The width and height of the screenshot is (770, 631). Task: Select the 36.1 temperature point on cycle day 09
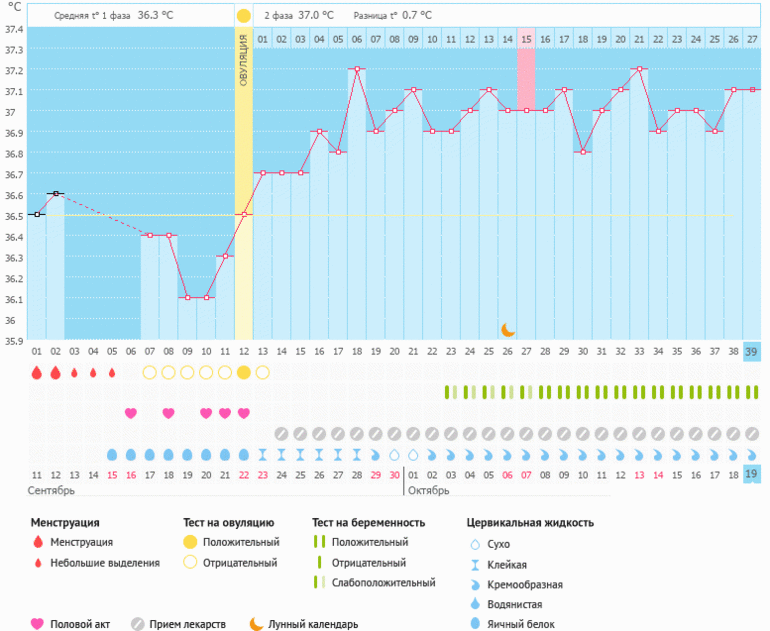tap(187, 297)
